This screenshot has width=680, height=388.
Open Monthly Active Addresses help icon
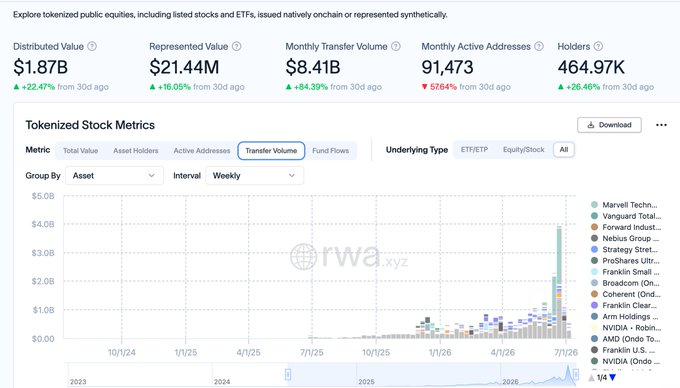tap(539, 46)
